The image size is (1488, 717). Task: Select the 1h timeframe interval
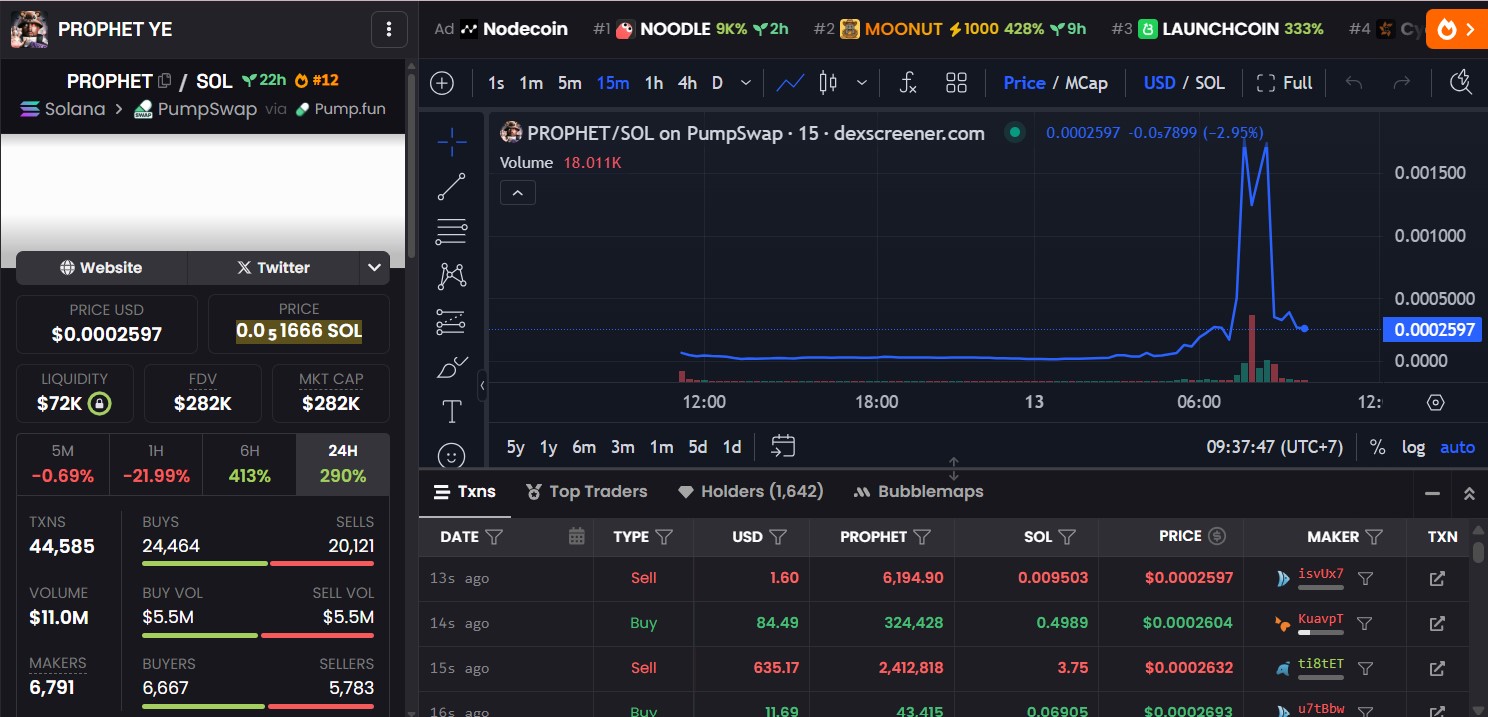tap(654, 83)
